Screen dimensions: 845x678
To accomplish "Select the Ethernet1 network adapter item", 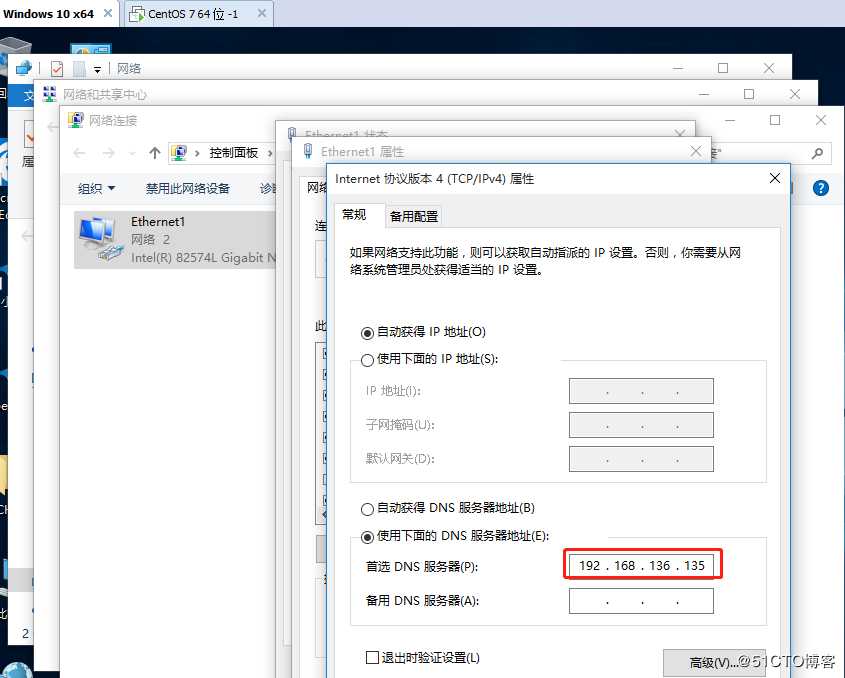I will [x=175, y=240].
